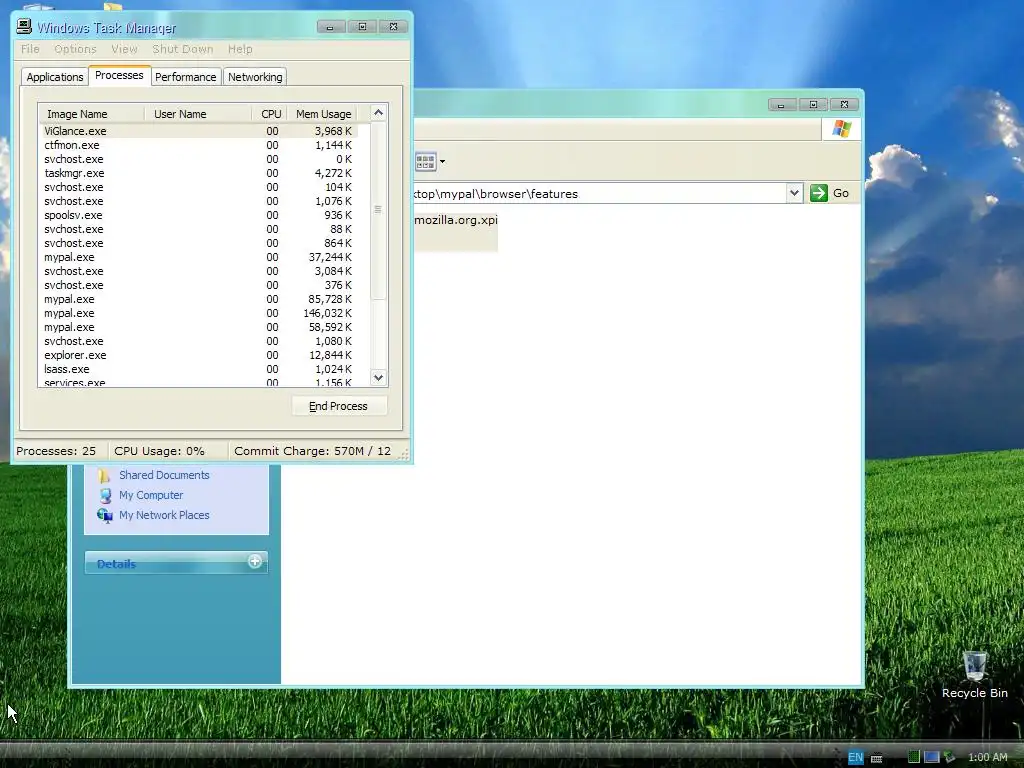Screen dimensions: 1024x768
Task: Sort processes by Mem Usage column
Action: point(321,114)
